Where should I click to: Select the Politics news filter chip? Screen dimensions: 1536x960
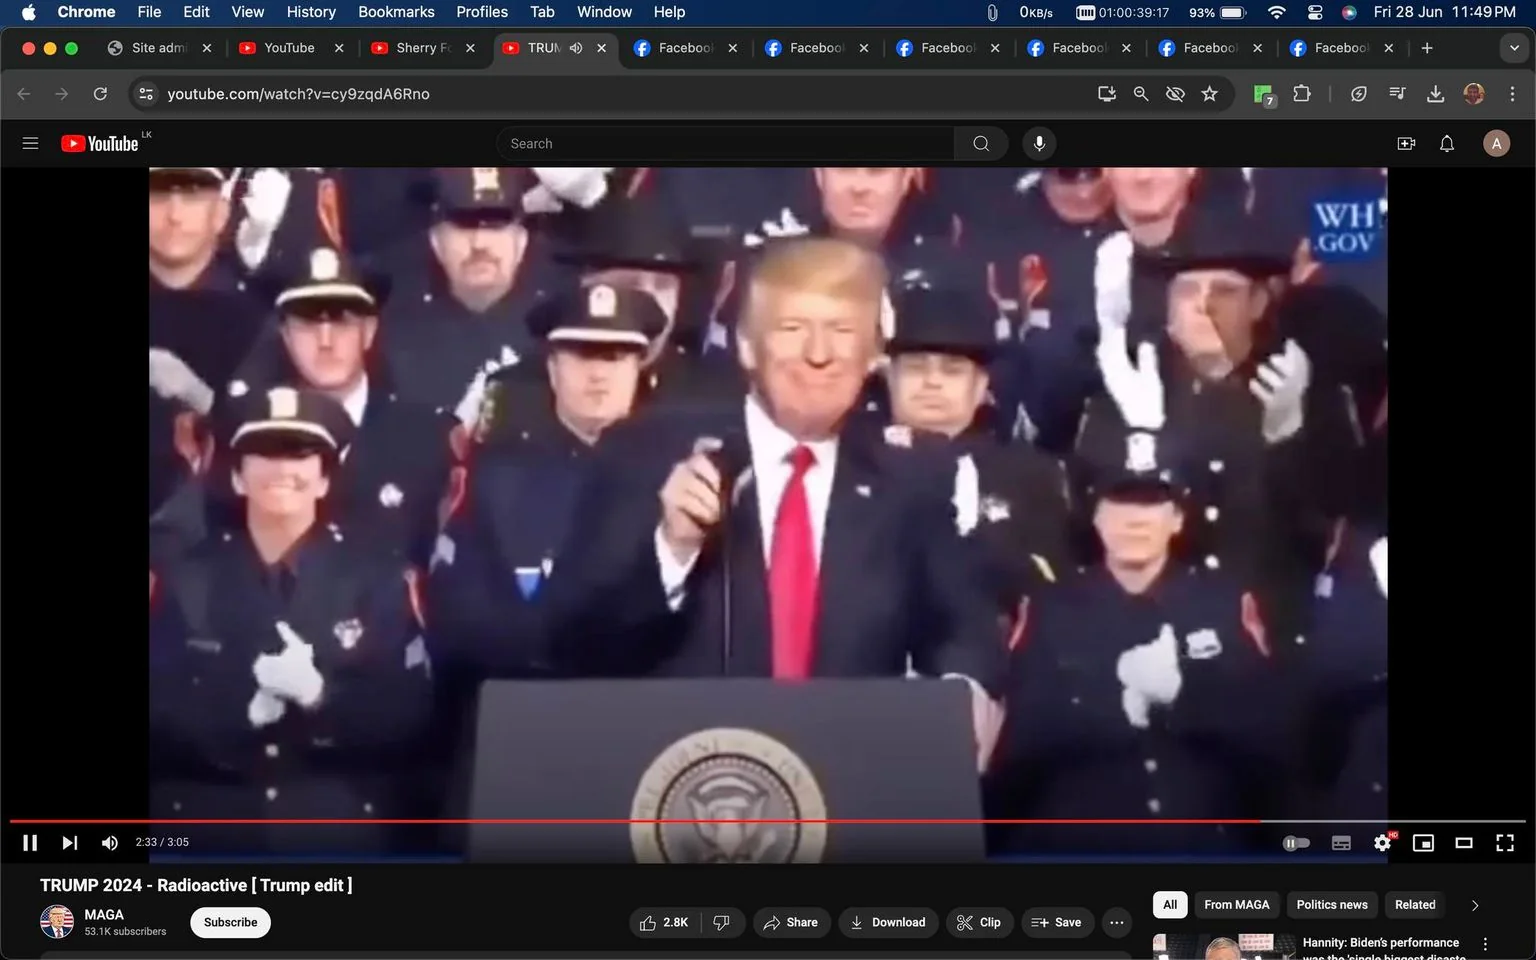(1332, 905)
